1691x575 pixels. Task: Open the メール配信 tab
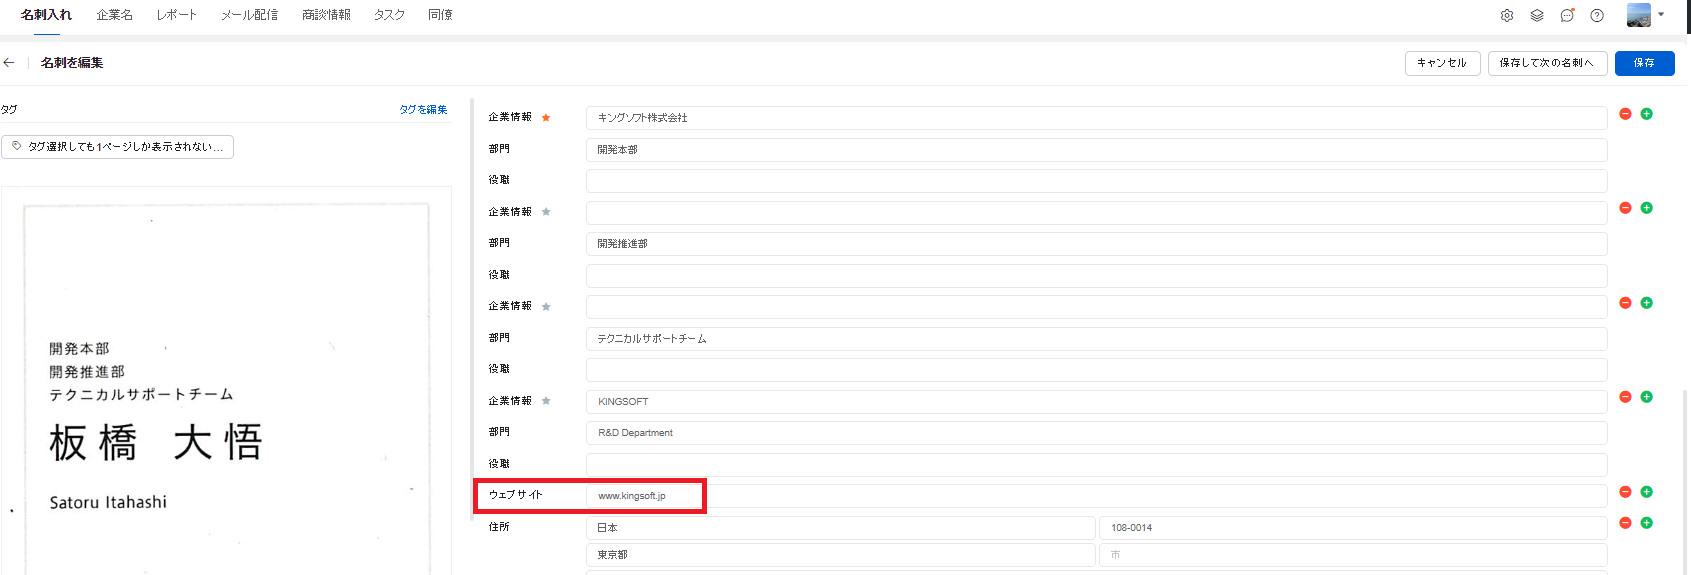click(x=249, y=15)
